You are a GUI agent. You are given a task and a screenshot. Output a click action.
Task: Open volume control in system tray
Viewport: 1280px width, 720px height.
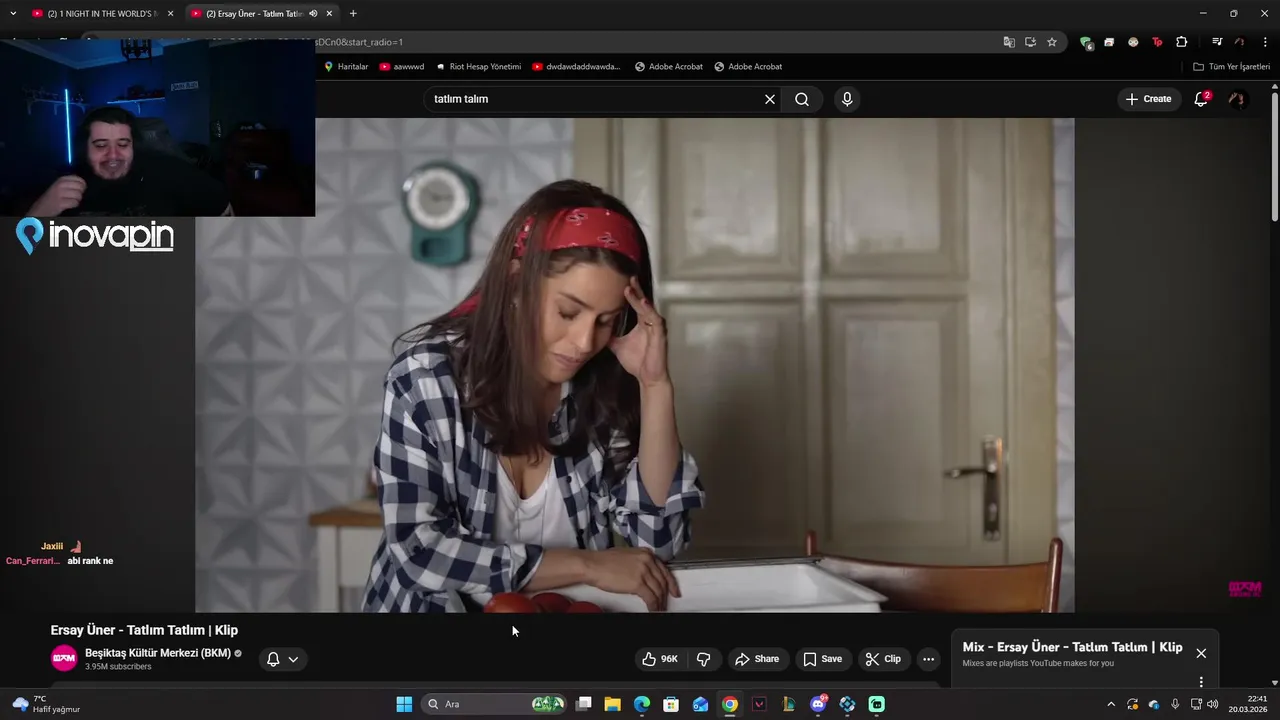[1213, 704]
